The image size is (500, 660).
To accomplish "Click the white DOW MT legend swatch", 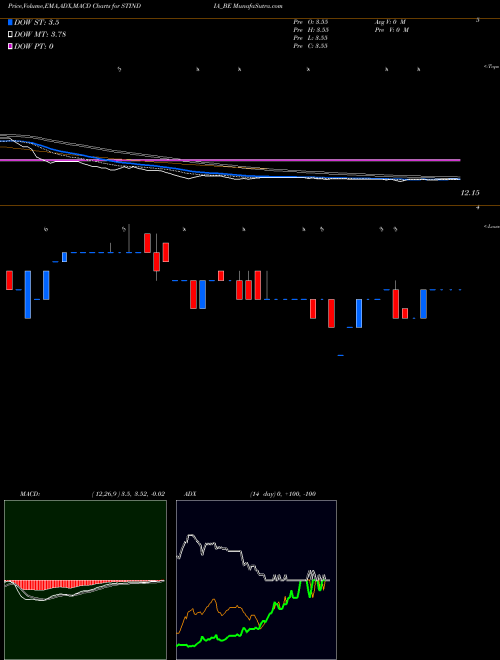I will [10, 35].
